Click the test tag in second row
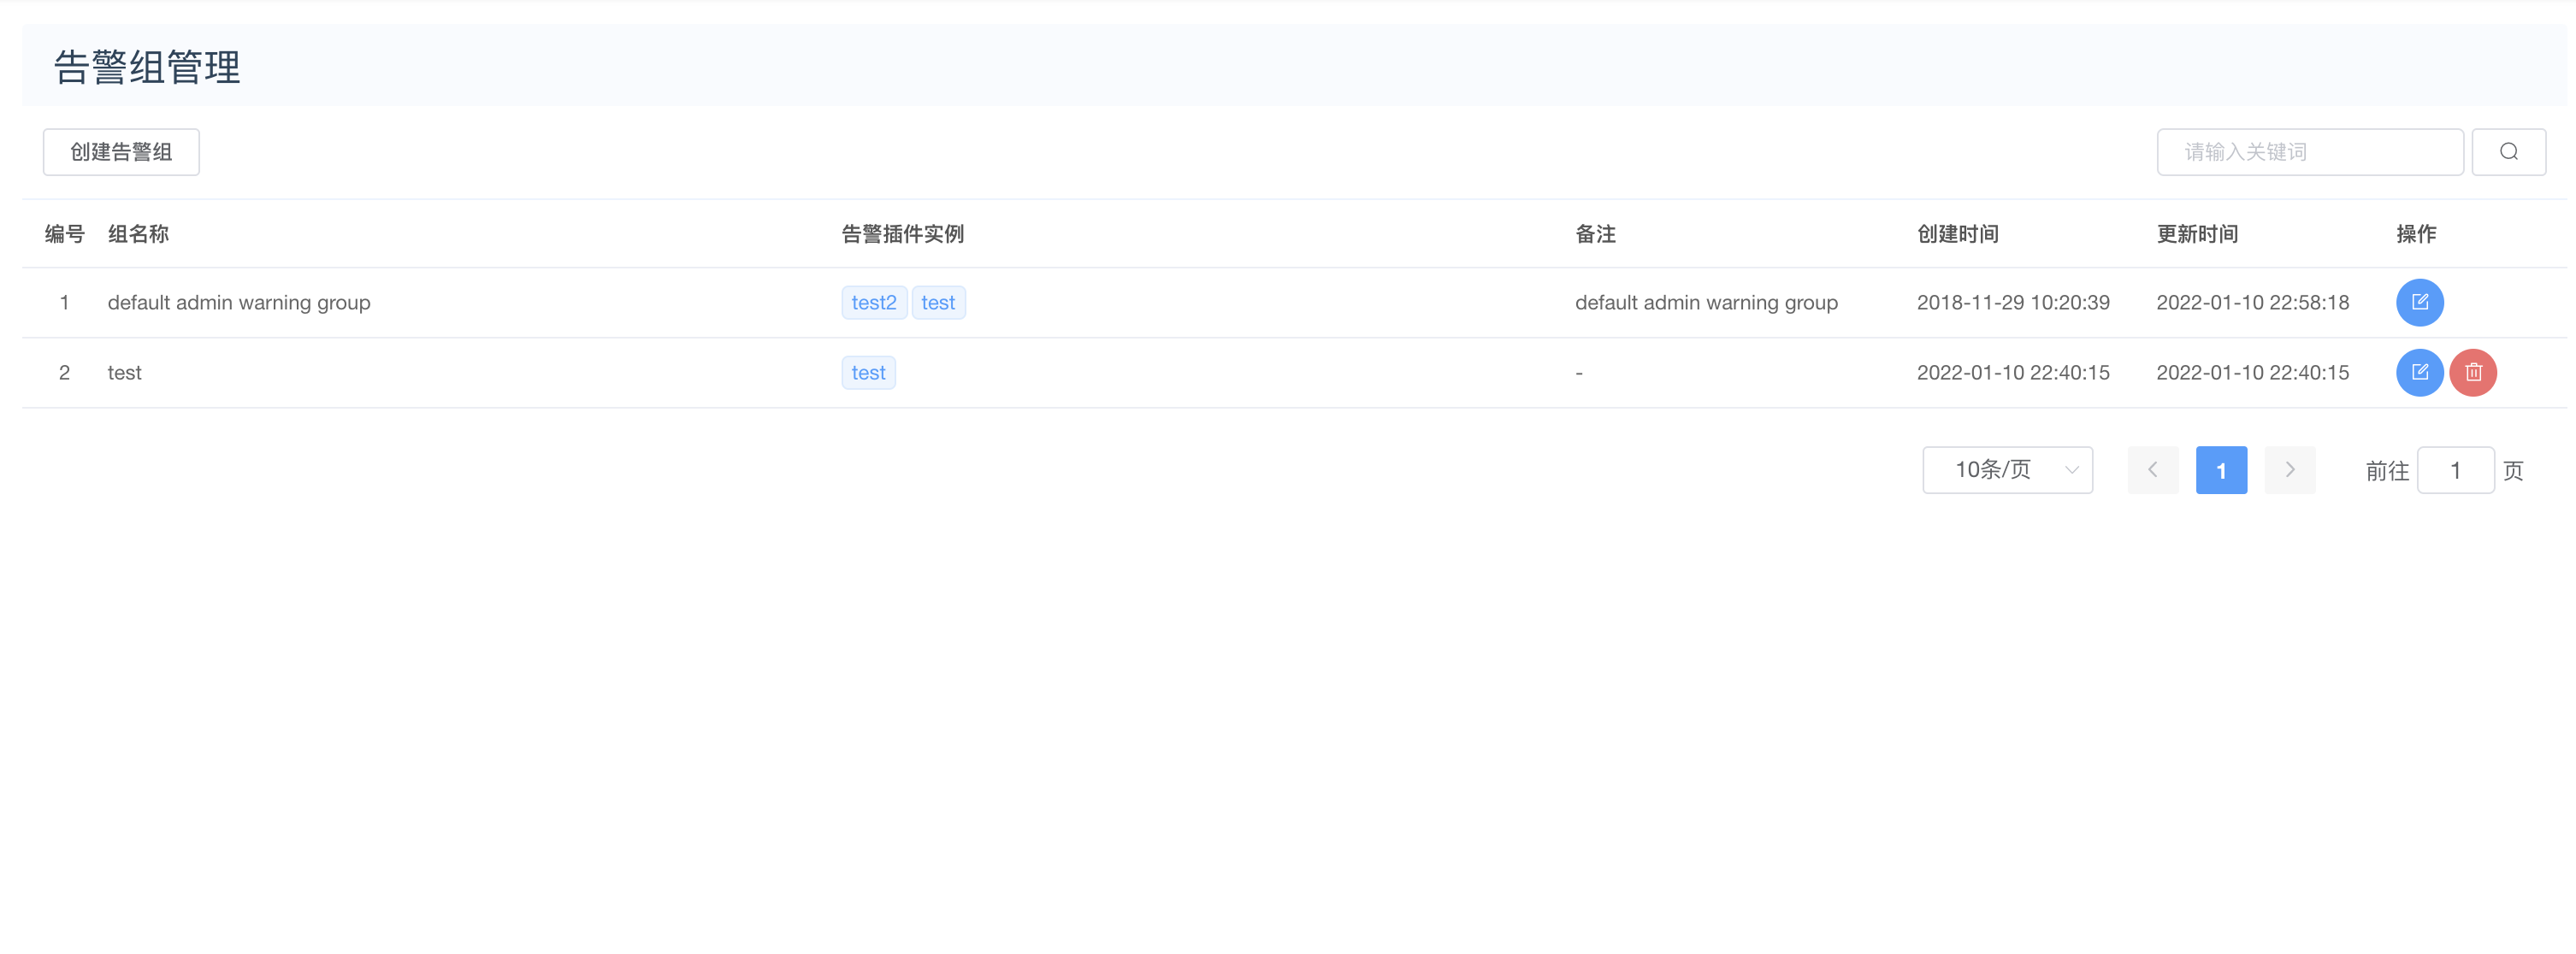Screen dimensions: 2576x954 pos(868,372)
